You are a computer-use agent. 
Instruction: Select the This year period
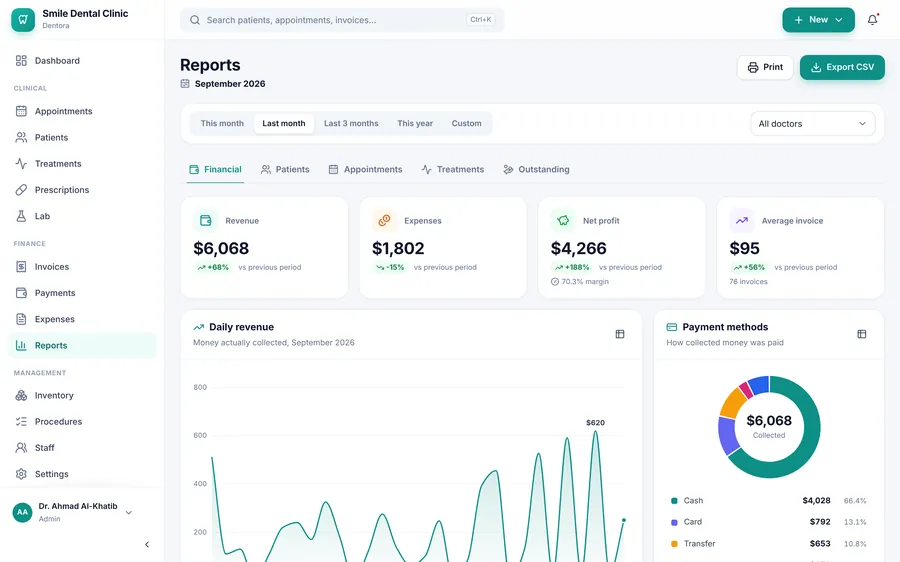(x=415, y=123)
